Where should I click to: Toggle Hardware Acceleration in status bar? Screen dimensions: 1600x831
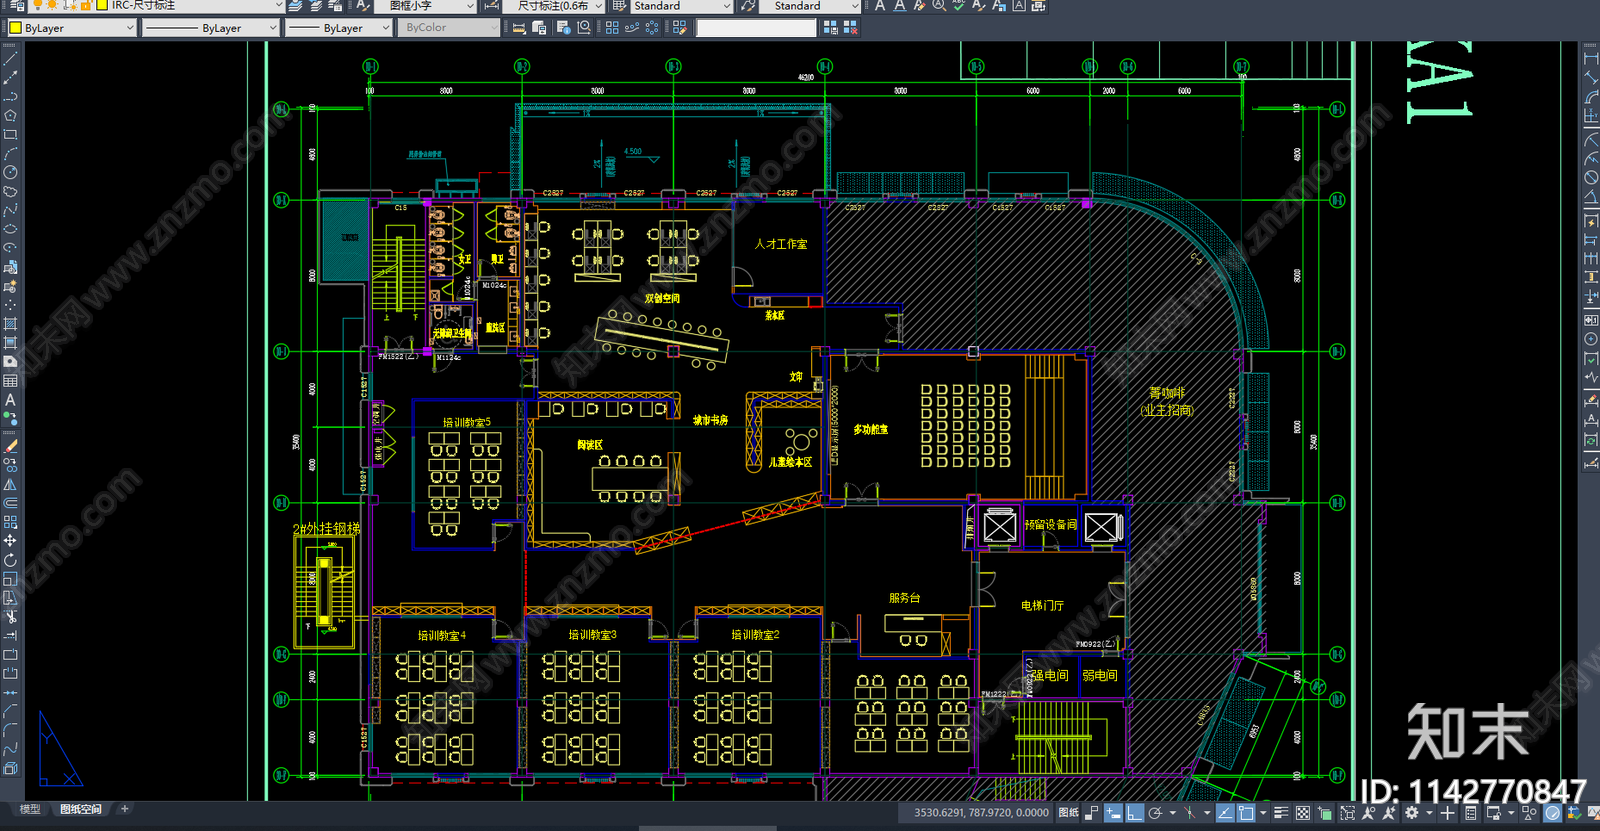(1552, 813)
